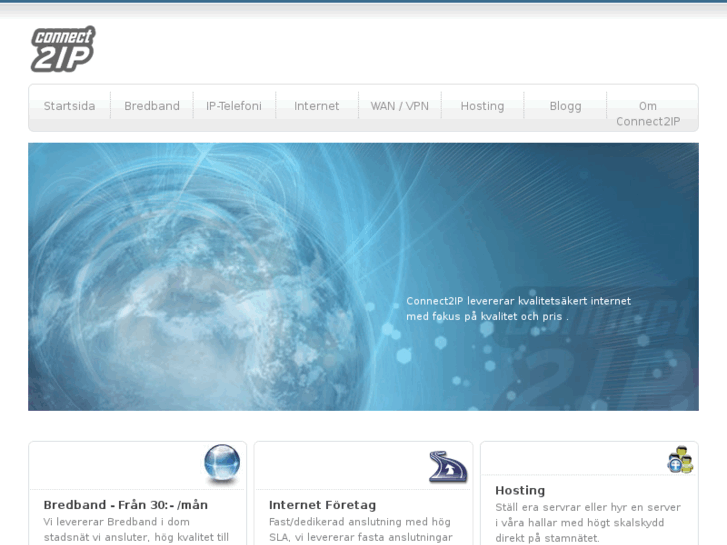
Task: Click the 'Hosting' card heading
Action: tap(520, 490)
